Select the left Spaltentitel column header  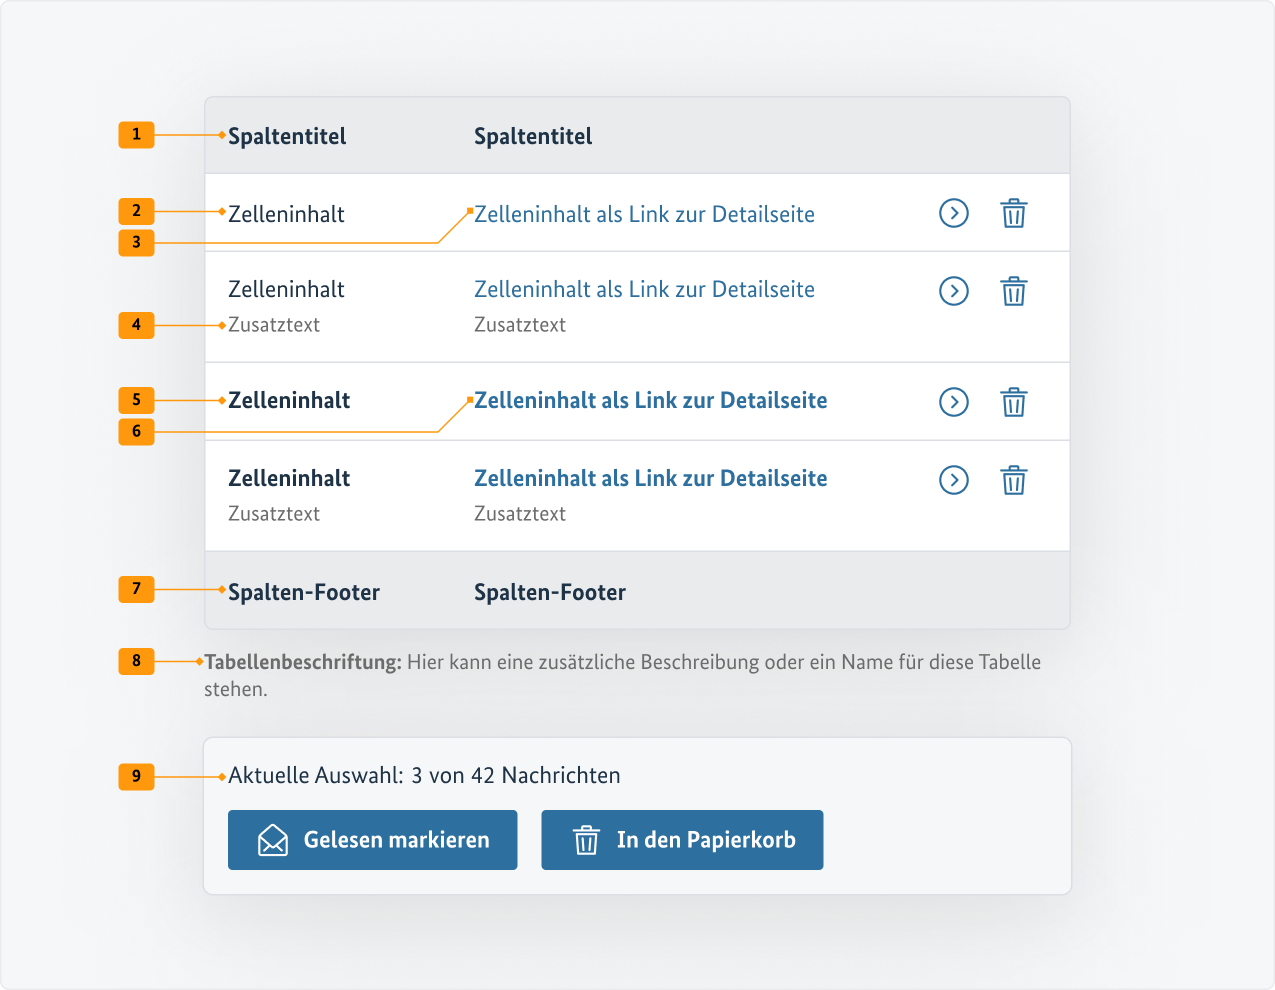pos(286,136)
